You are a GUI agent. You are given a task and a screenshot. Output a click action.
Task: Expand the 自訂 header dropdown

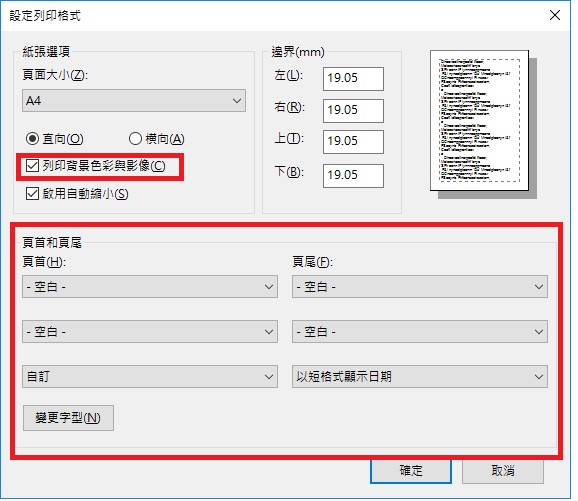[x=150, y=376]
